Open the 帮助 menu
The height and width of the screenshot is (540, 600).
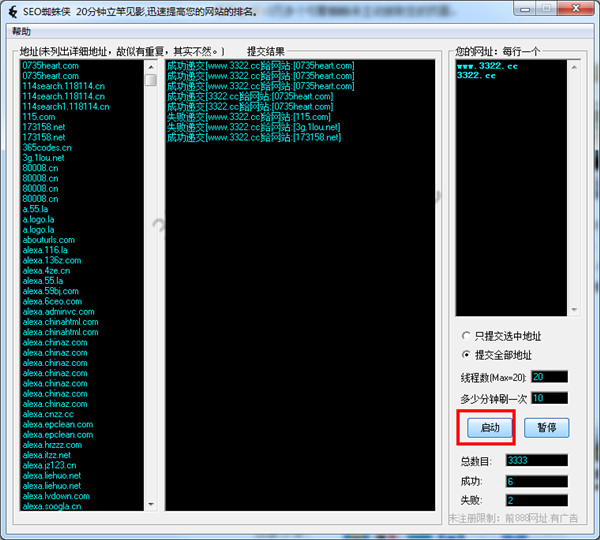point(21,31)
